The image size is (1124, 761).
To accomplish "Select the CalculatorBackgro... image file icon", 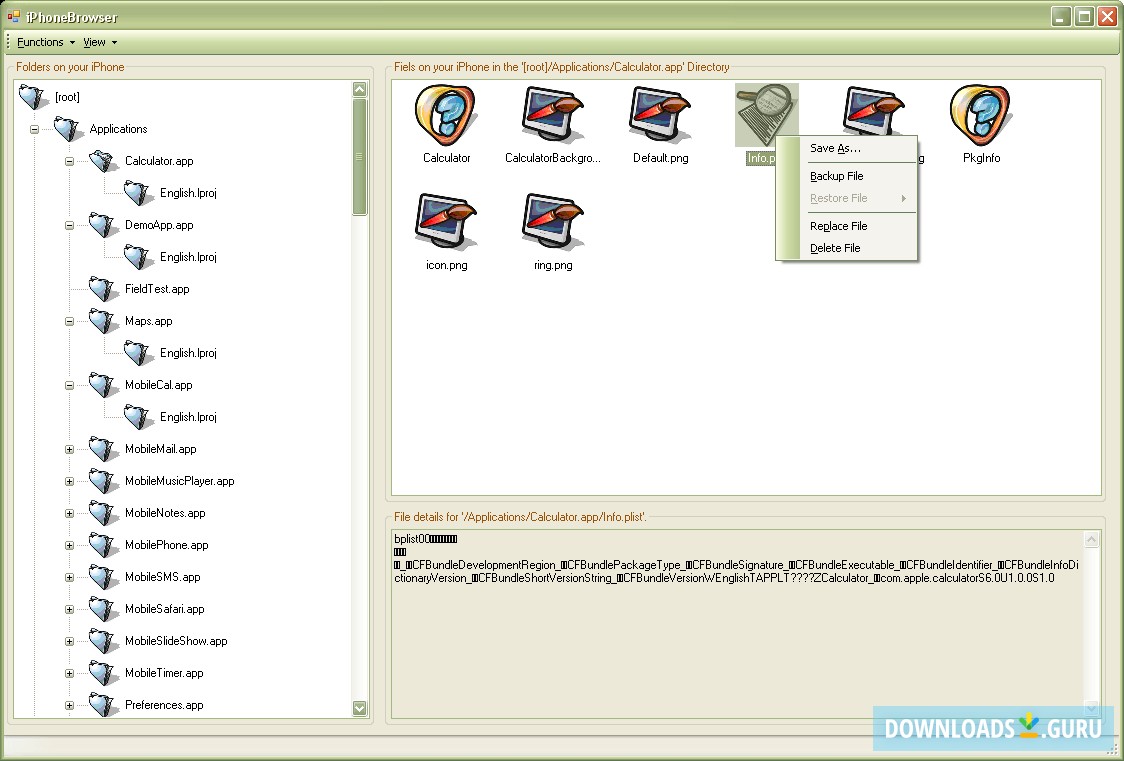I will [552, 115].
